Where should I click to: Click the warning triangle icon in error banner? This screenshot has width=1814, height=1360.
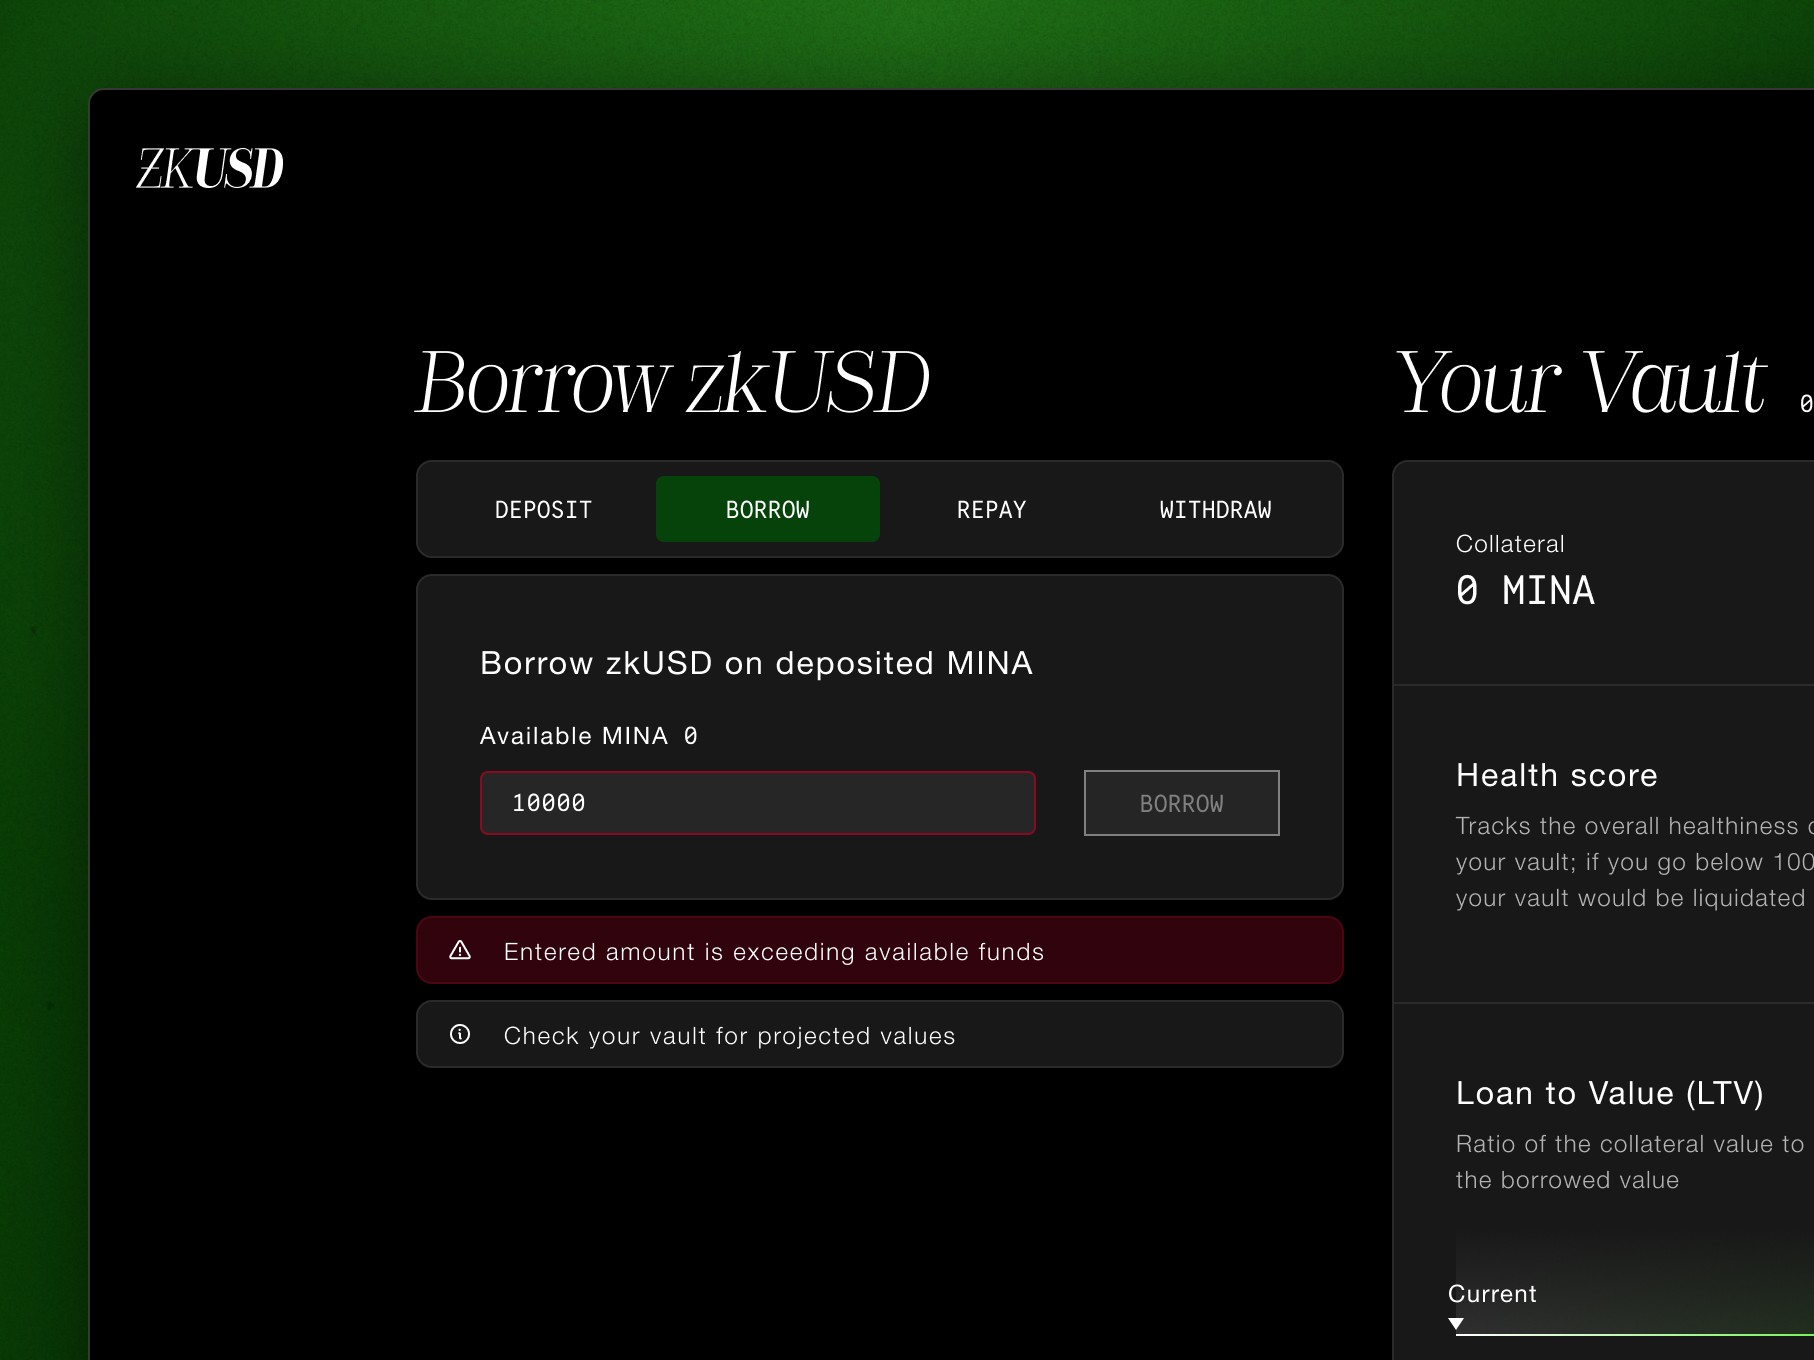pos(460,950)
